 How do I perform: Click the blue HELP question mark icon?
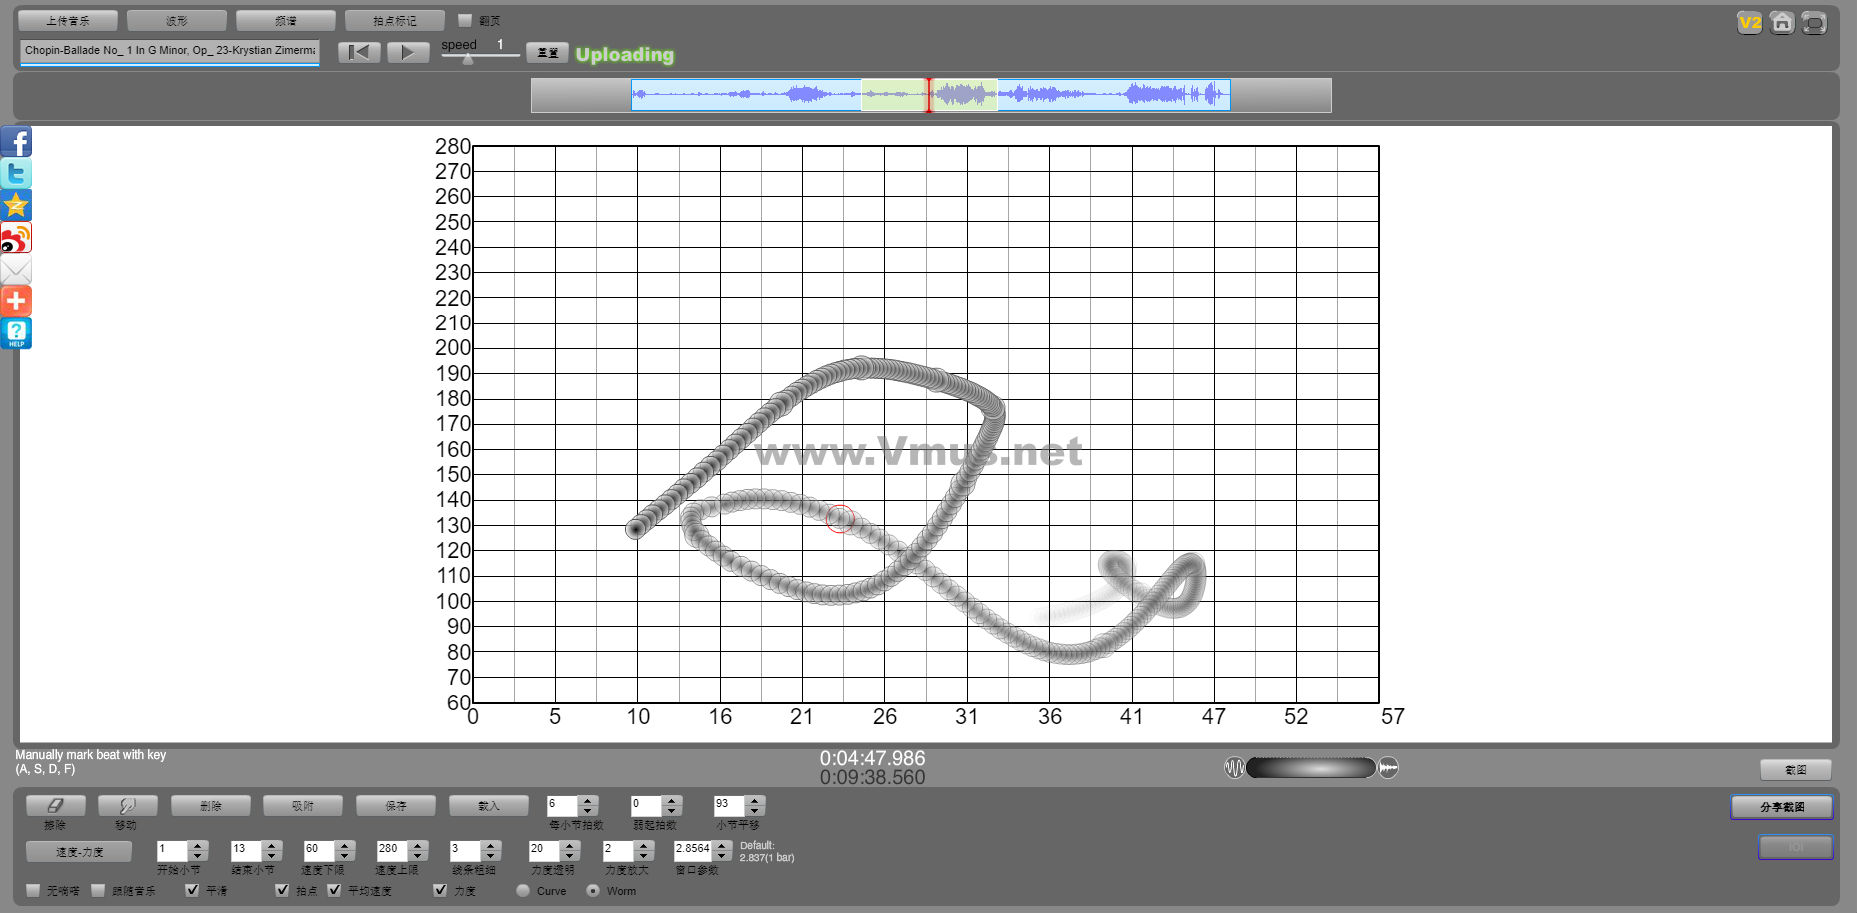click(x=16, y=333)
